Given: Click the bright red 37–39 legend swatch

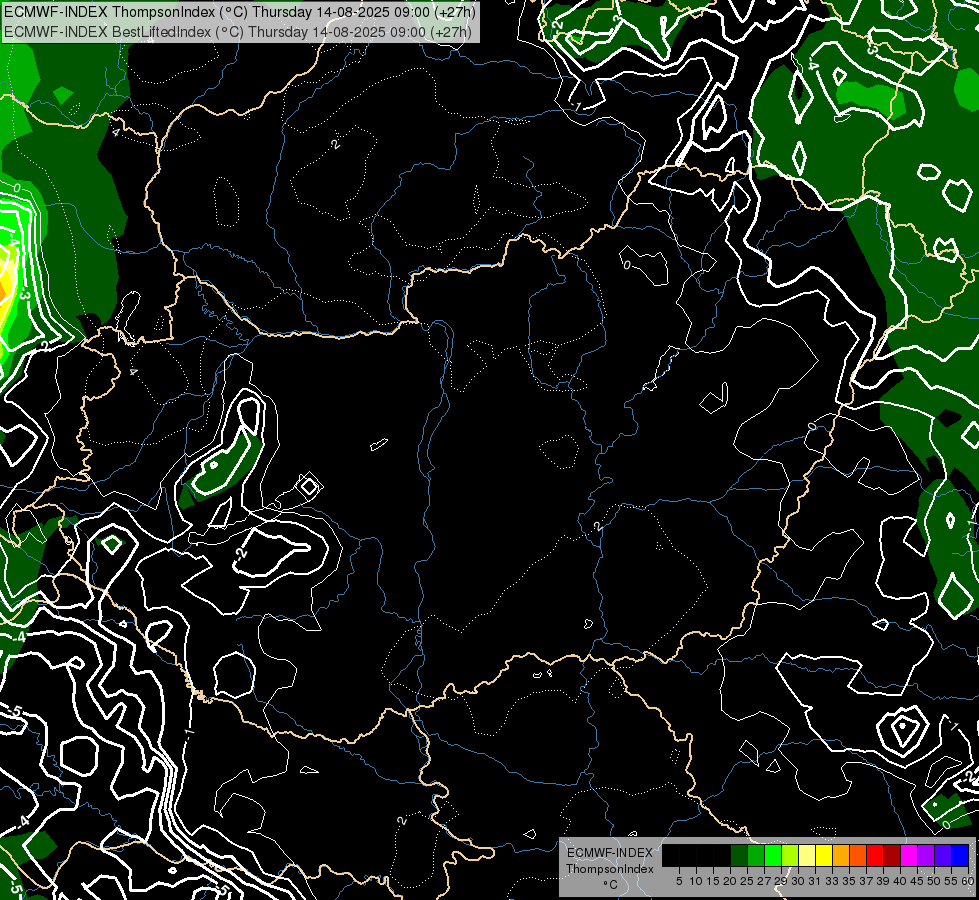Looking at the screenshot, I should (875, 856).
